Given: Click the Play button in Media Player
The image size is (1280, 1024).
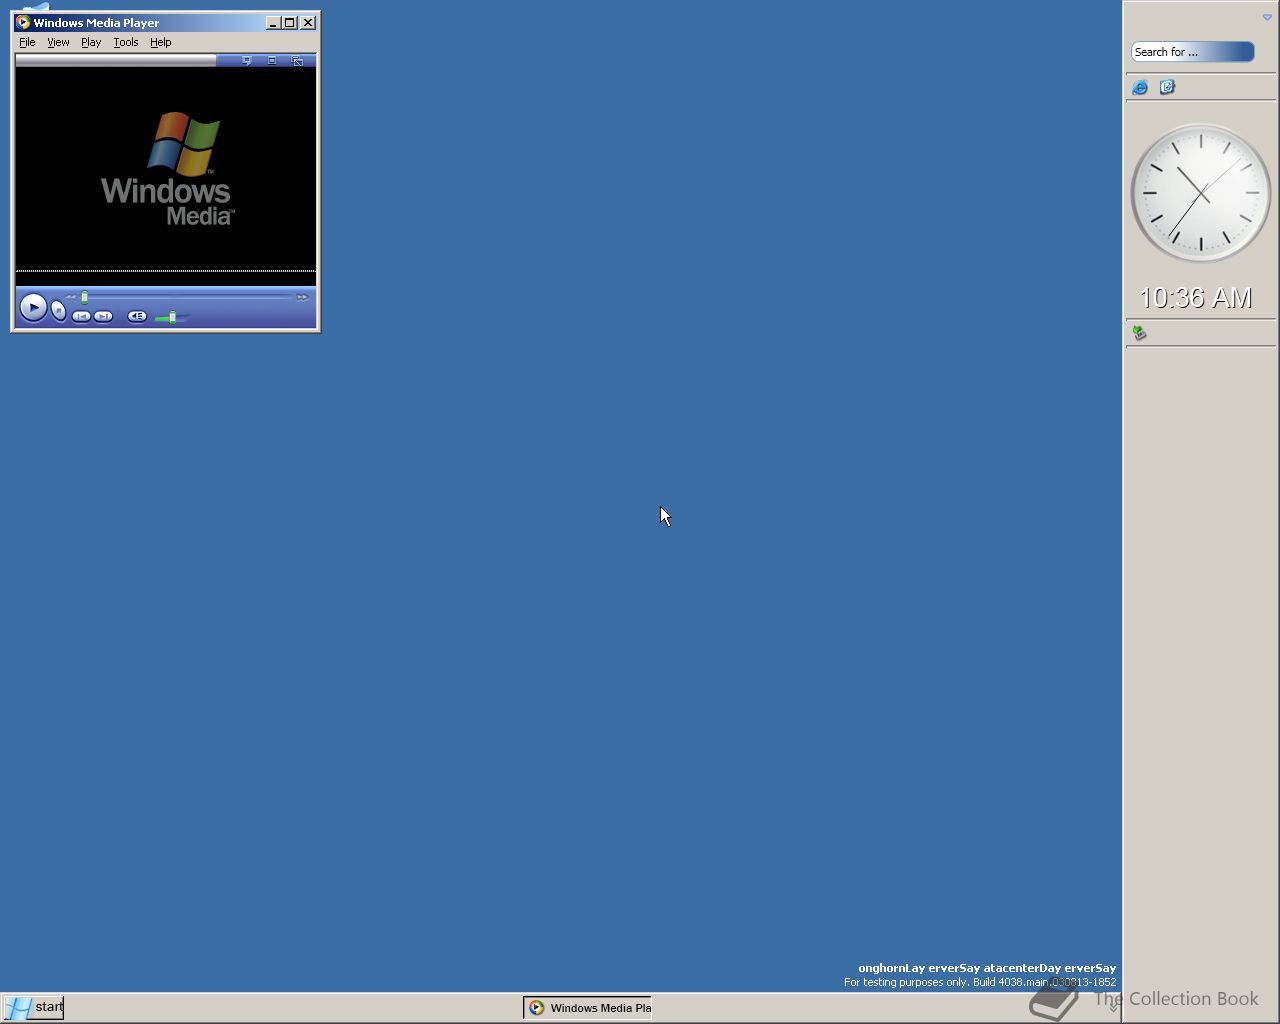Looking at the screenshot, I should pyautogui.click(x=33, y=307).
